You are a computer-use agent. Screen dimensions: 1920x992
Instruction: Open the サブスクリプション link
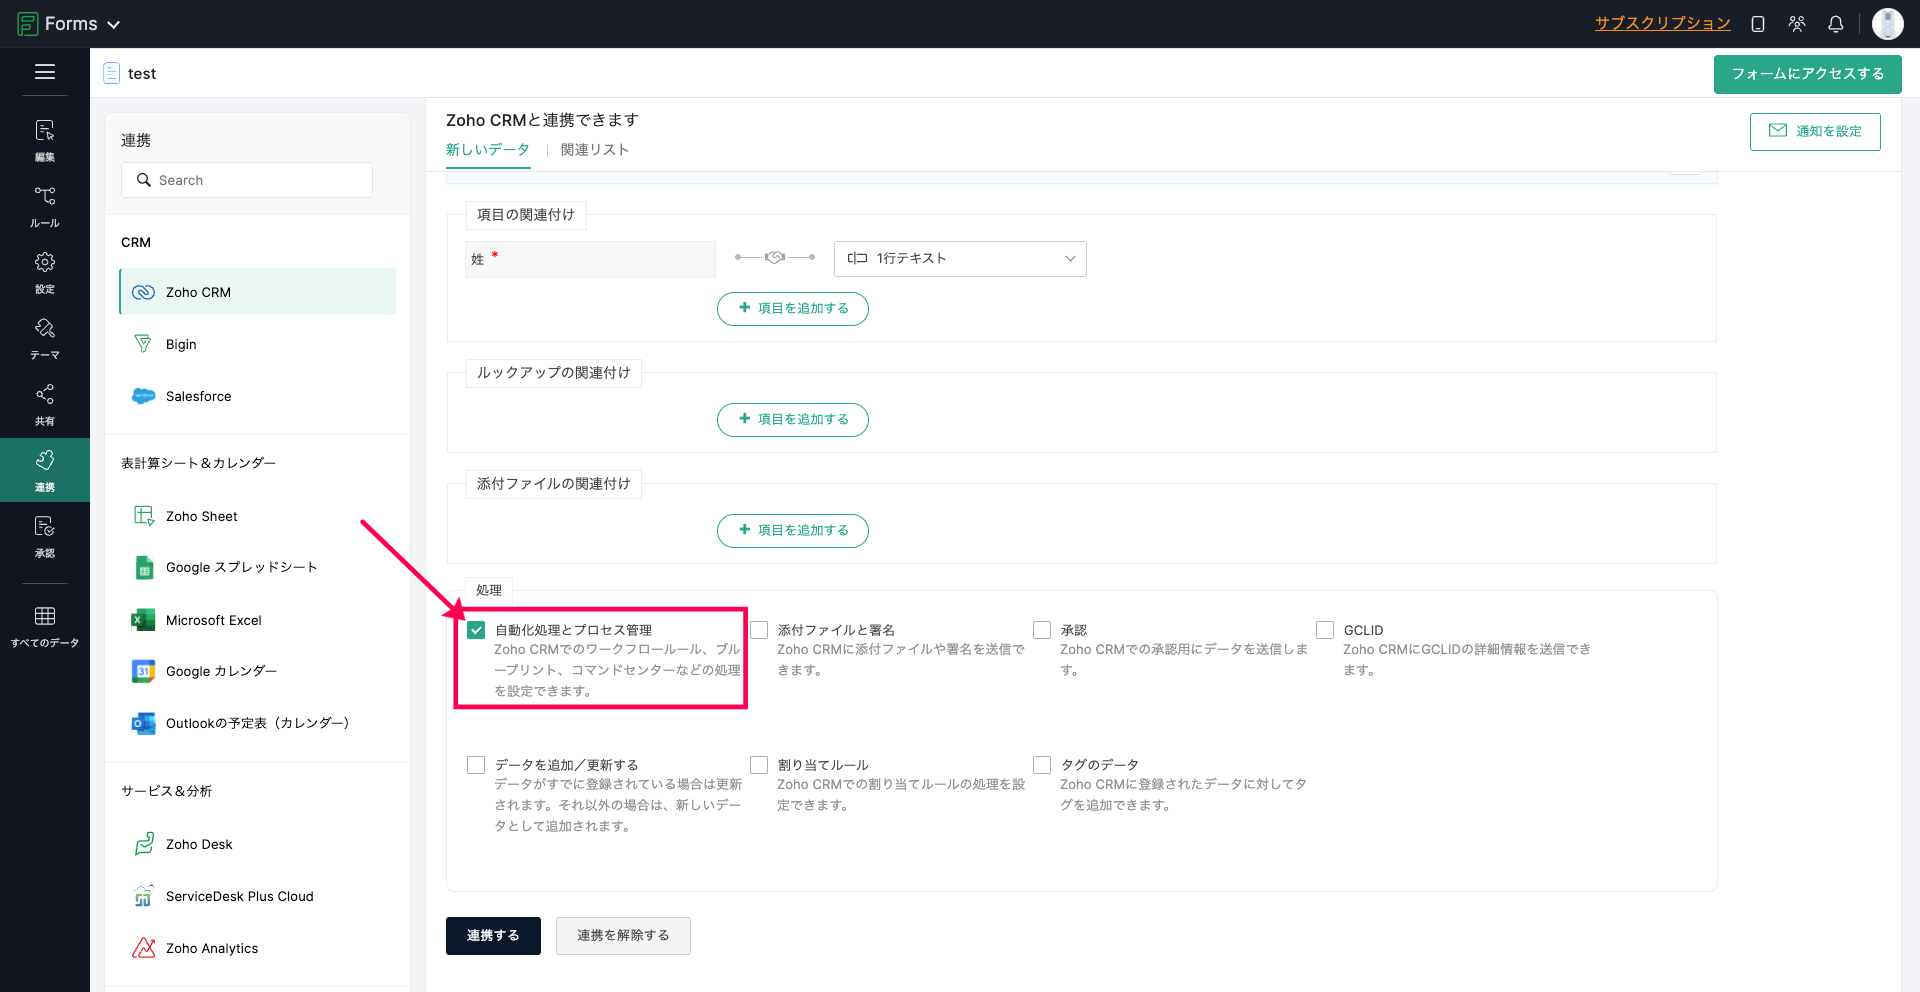tap(1662, 24)
